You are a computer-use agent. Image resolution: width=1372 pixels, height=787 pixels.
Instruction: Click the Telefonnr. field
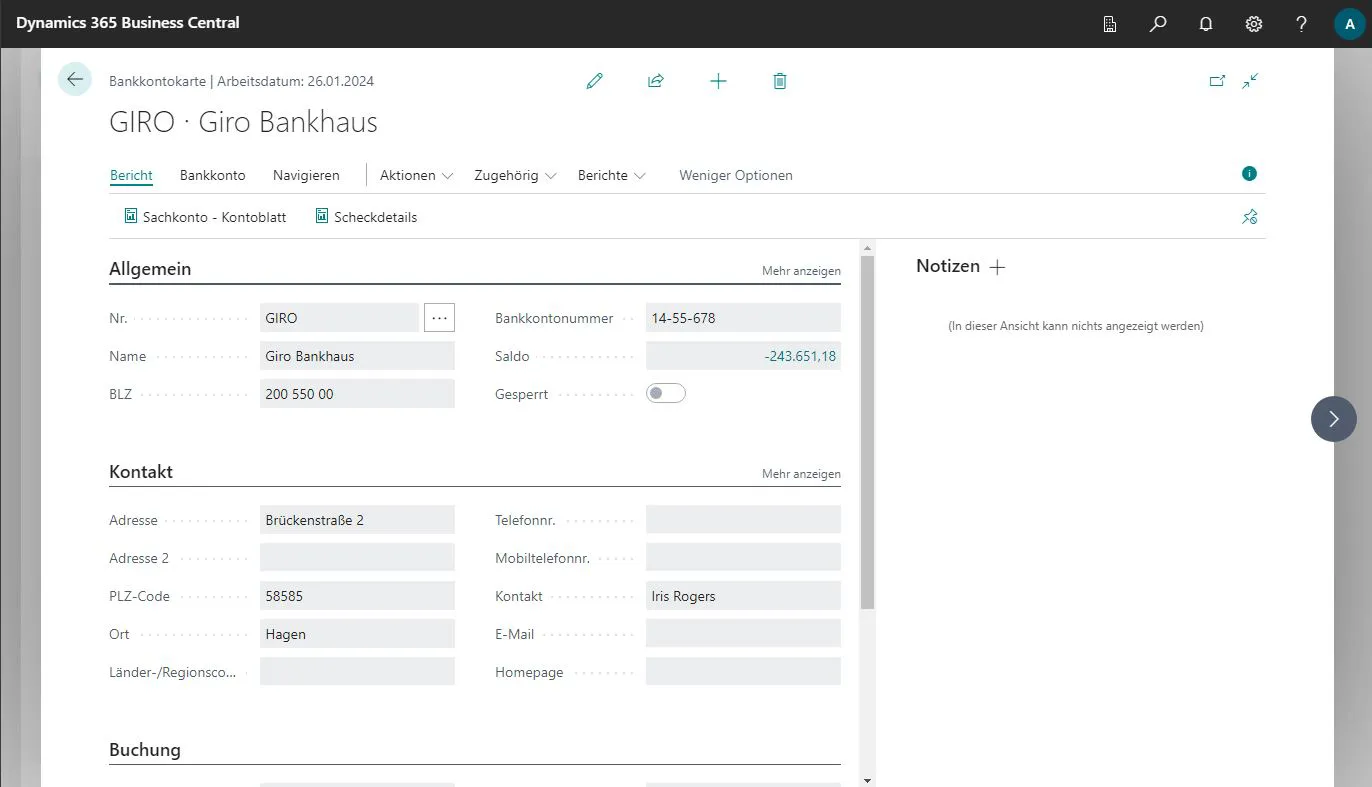743,520
